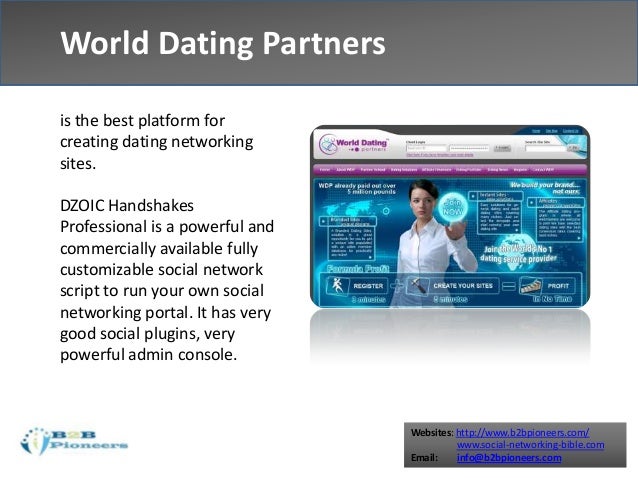Click the Affiliates info box heading
This screenshot has height=479, width=638.
tap(557, 202)
